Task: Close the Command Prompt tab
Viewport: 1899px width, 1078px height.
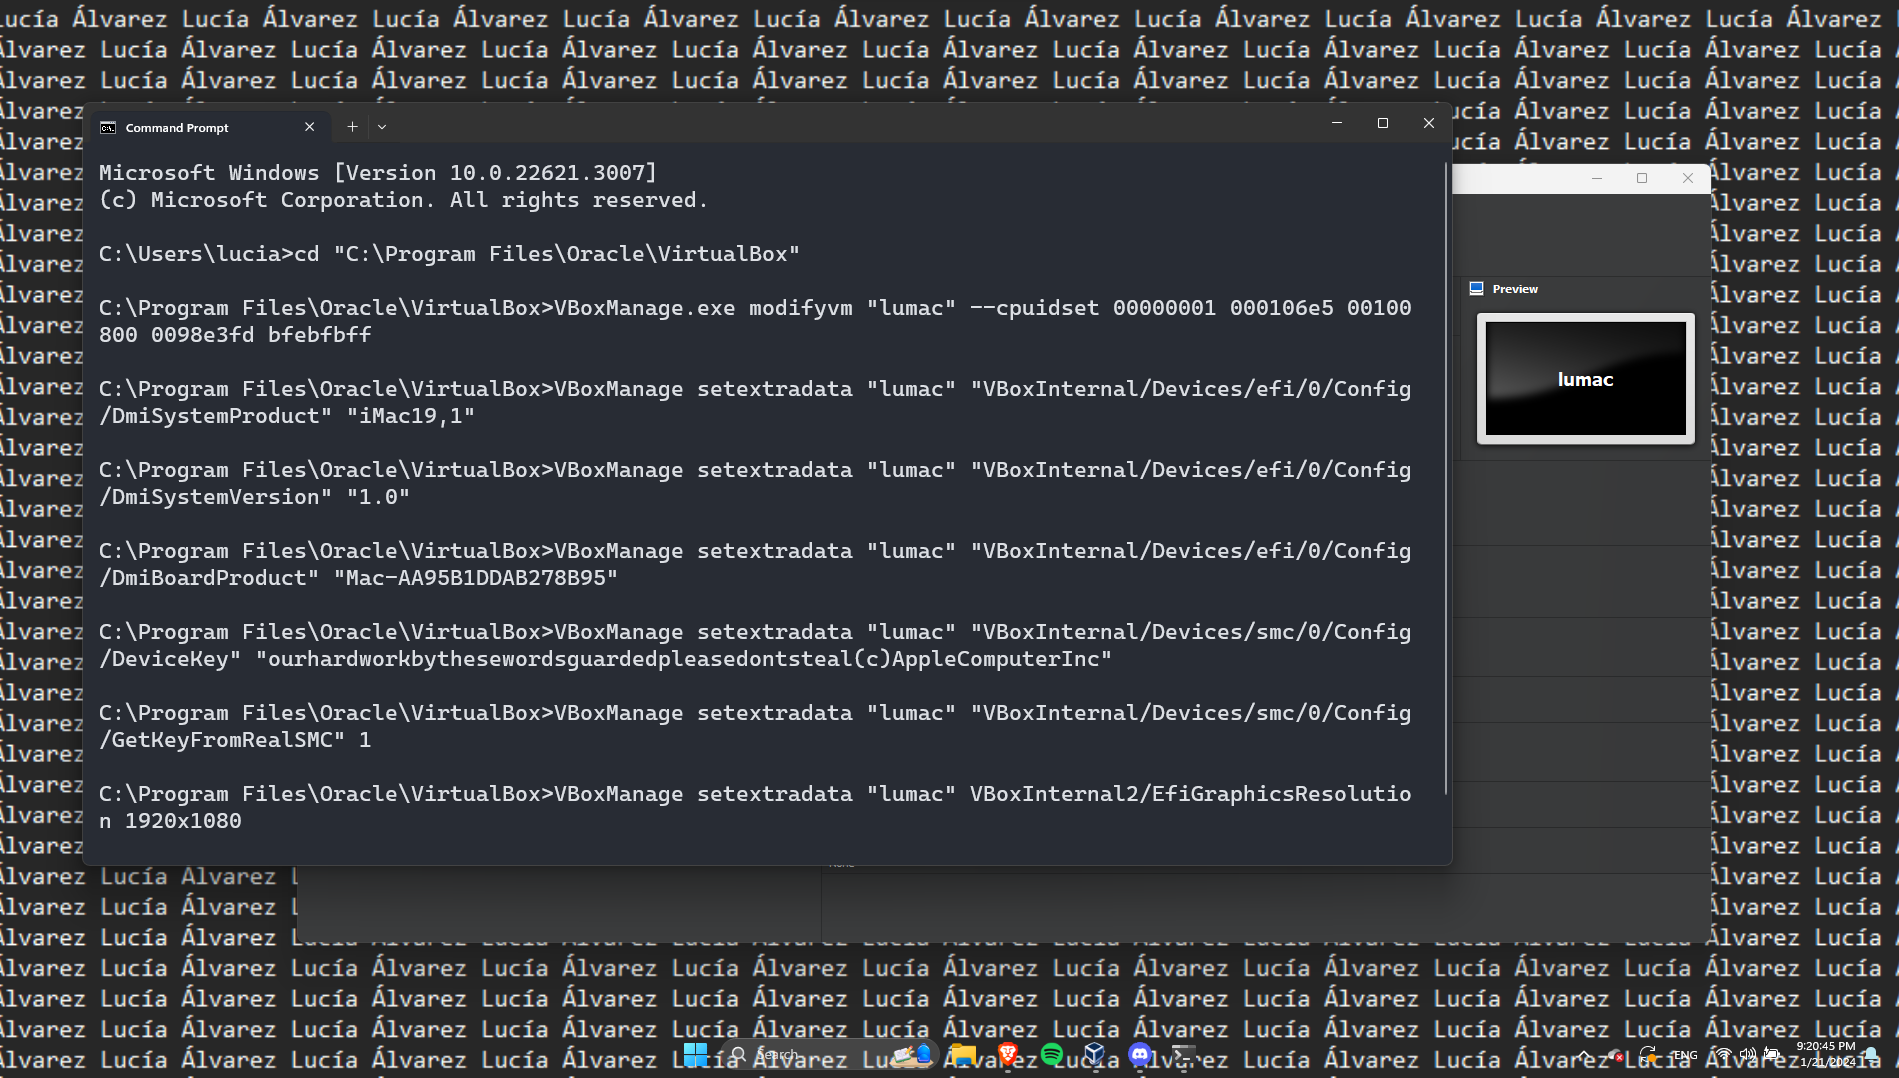Action: 310,127
